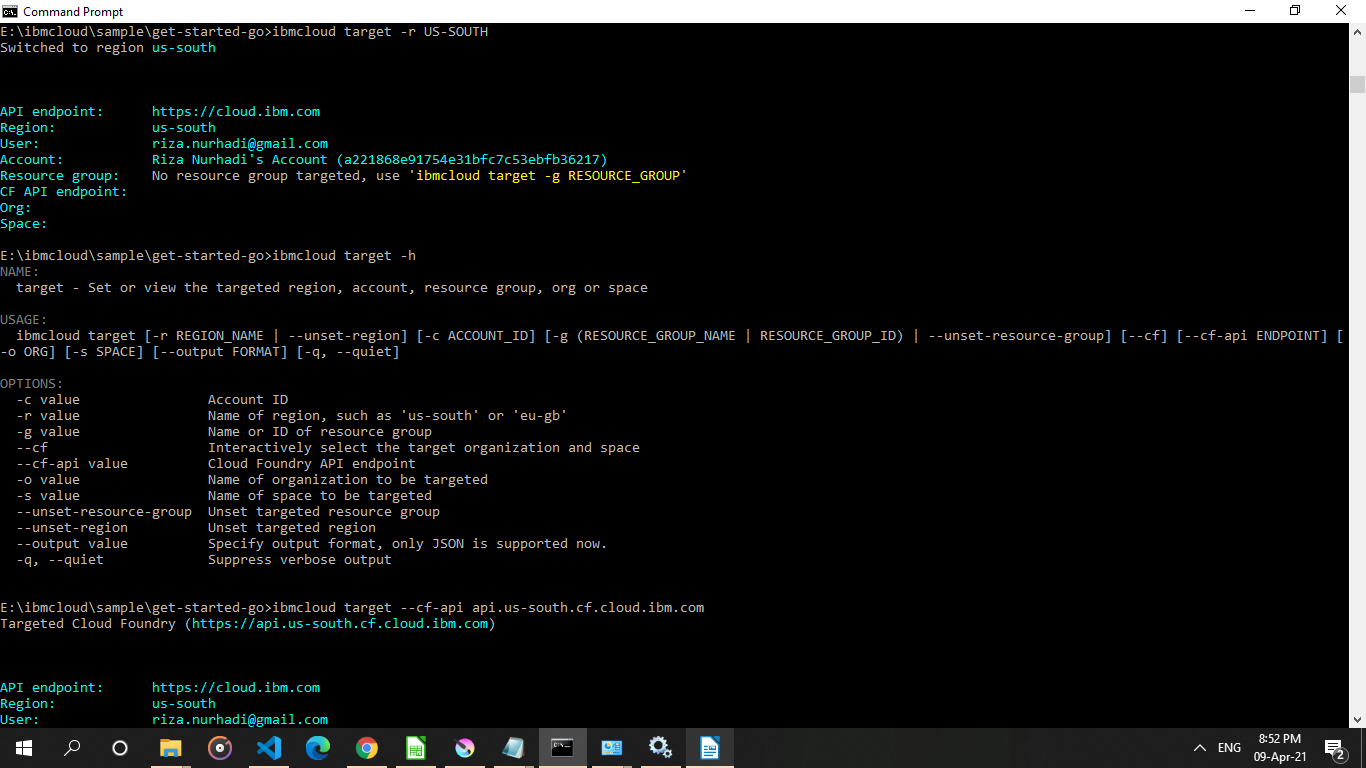This screenshot has height=768, width=1366.
Task: Click the 'target - Set or view' description line
Action: pos(332,288)
